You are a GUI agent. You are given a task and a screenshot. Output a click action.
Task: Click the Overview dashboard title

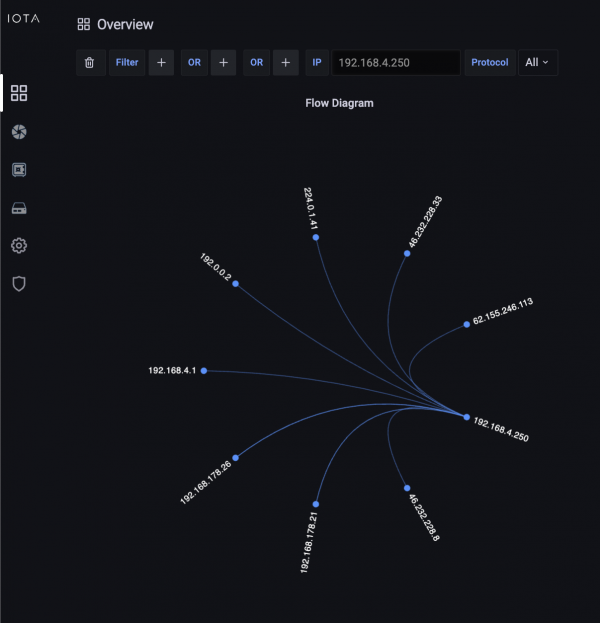pos(125,24)
